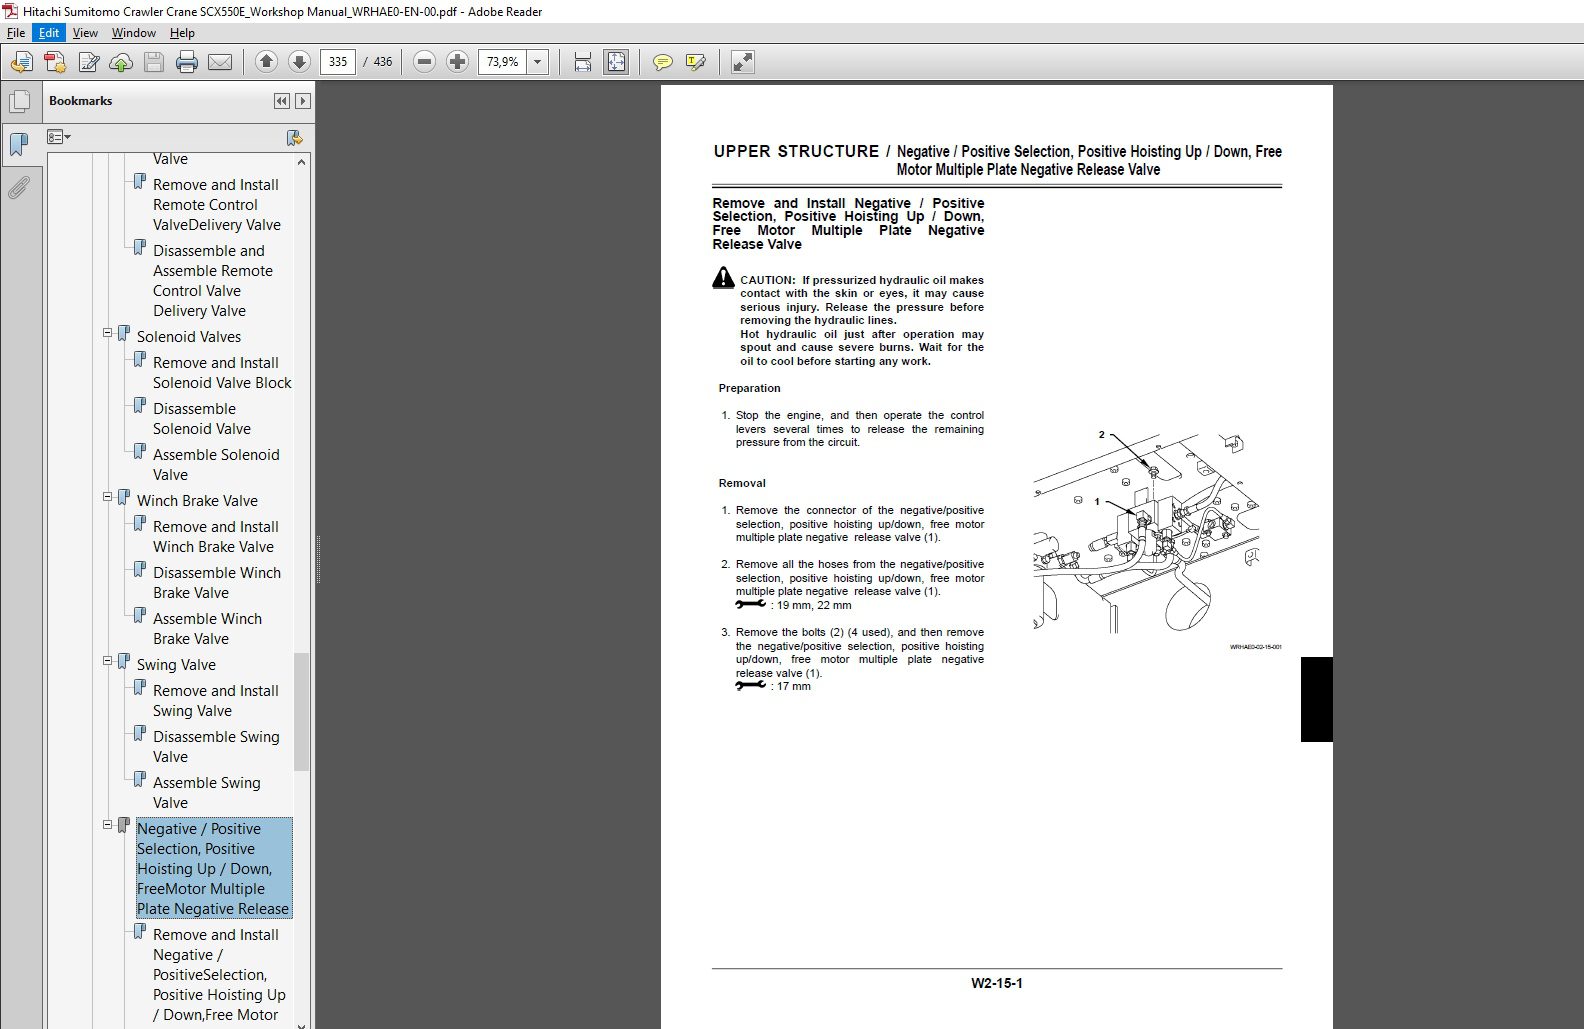Open the Assemble Solenoid Valve bookmark
The image size is (1584, 1029).
click(x=216, y=465)
